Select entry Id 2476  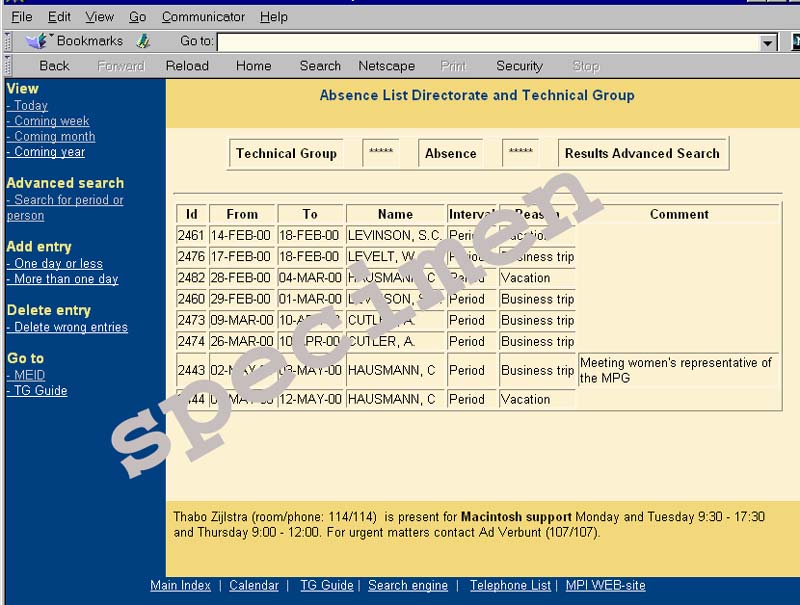(191, 257)
